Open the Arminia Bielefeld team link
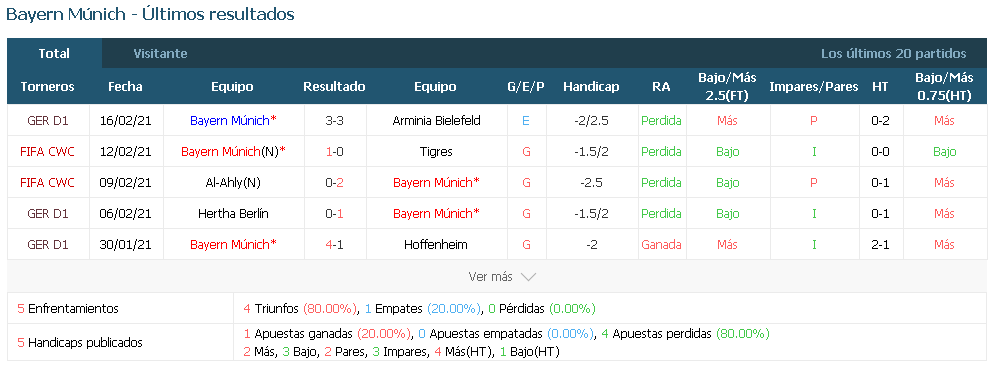This screenshot has height=368, width=989. tap(436, 121)
